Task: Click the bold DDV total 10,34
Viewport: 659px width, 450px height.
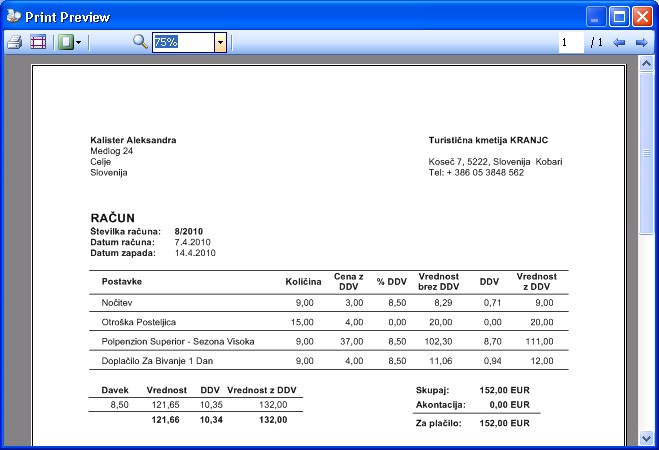Action: 211,420
